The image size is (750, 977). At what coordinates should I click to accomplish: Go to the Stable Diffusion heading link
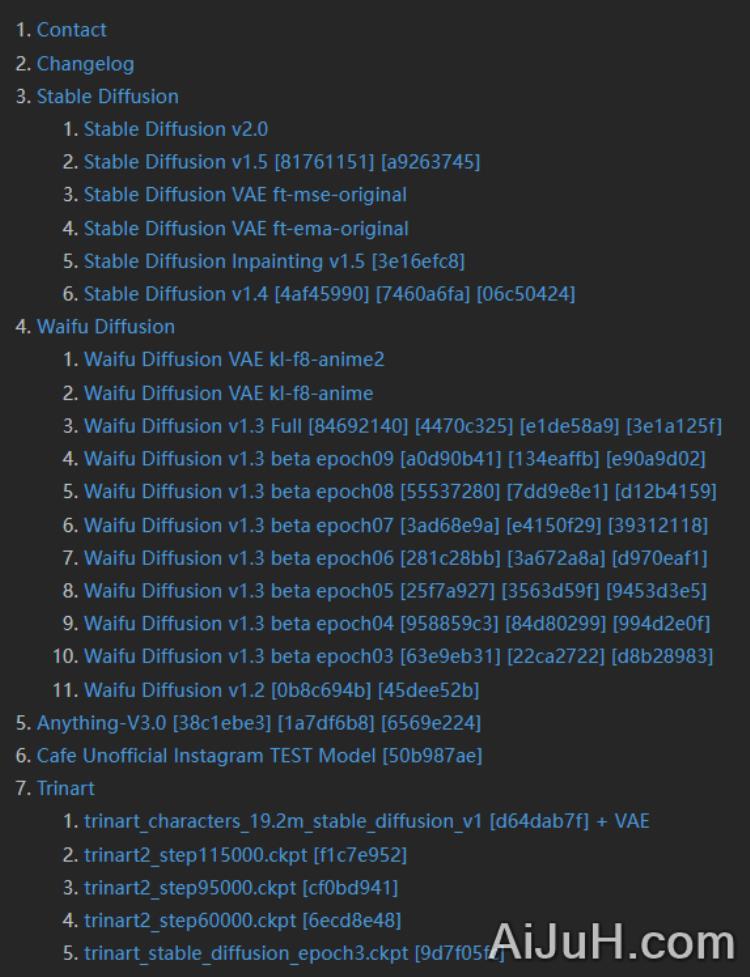click(107, 96)
